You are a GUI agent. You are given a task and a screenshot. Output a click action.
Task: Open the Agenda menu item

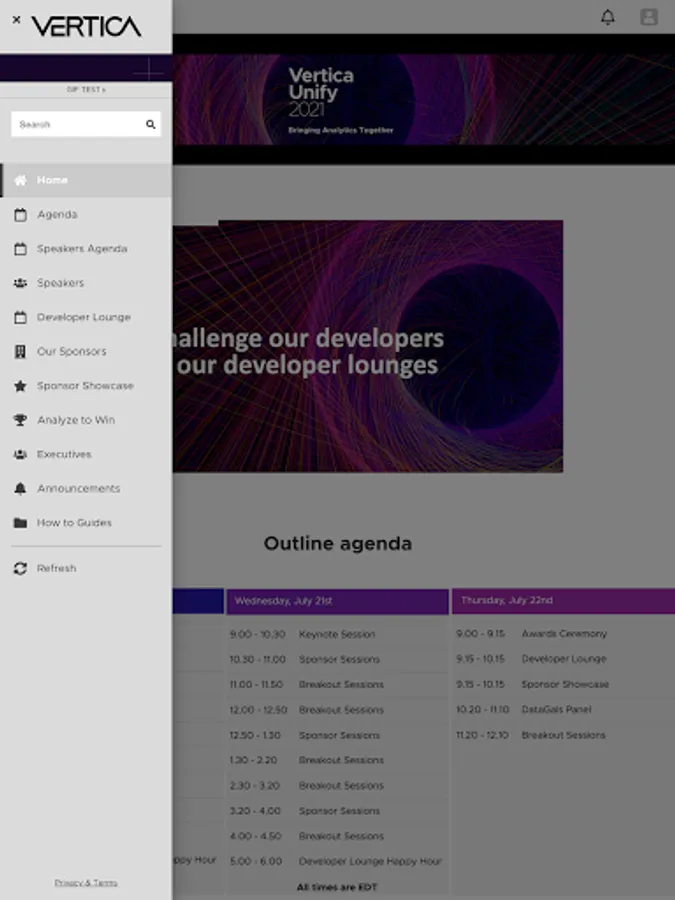tap(86, 215)
